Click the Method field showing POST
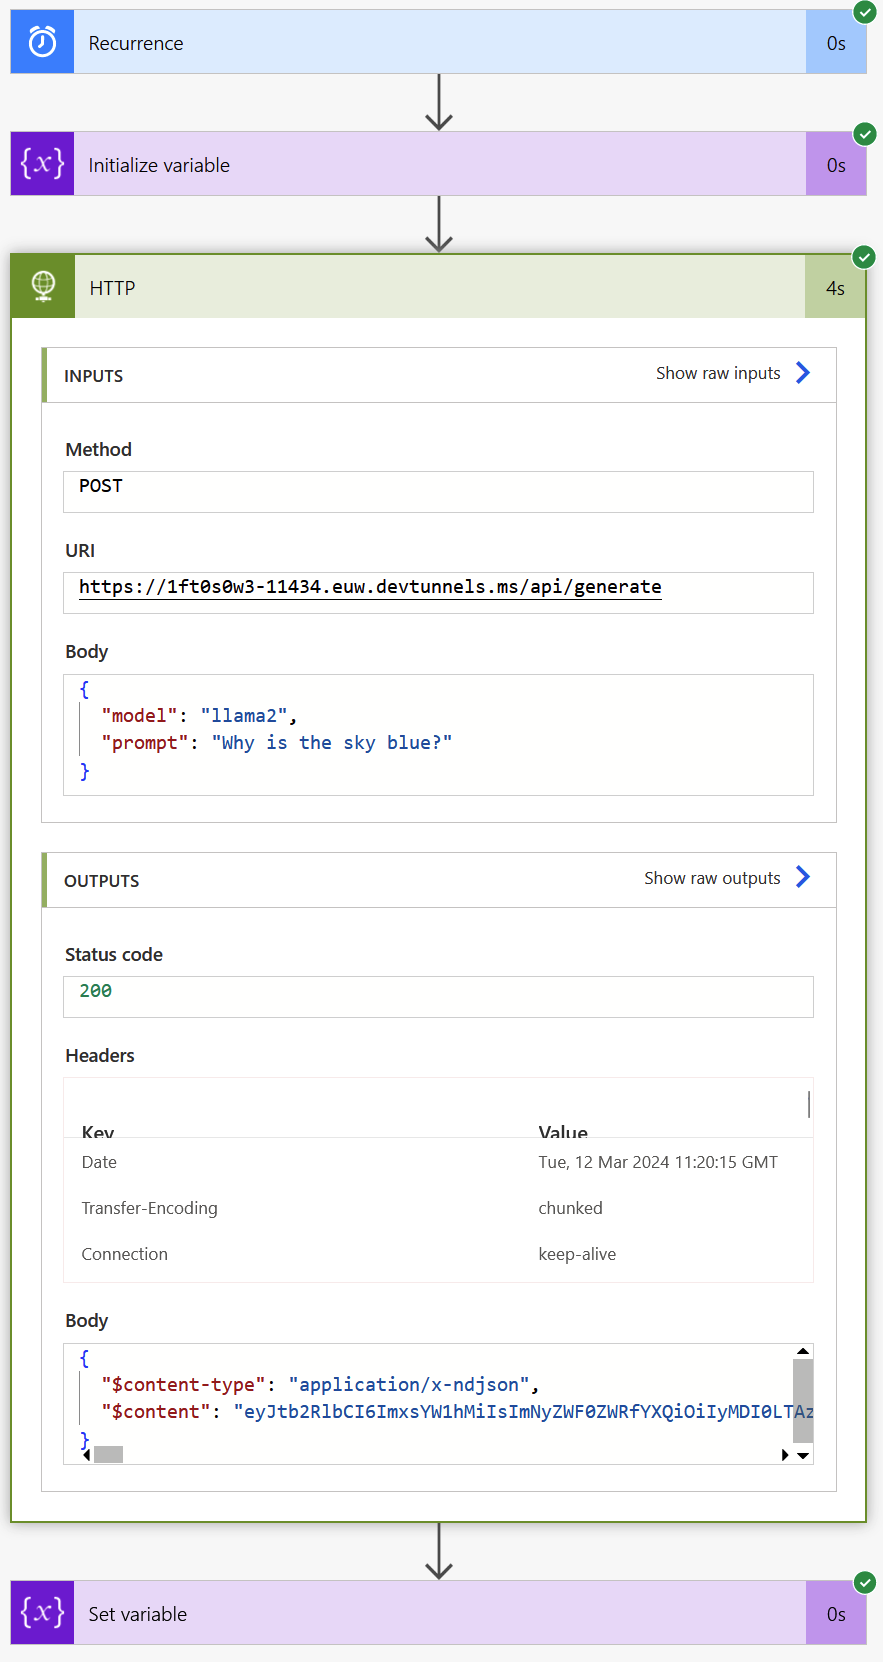Viewport: 883px width, 1662px height. click(438, 492)
